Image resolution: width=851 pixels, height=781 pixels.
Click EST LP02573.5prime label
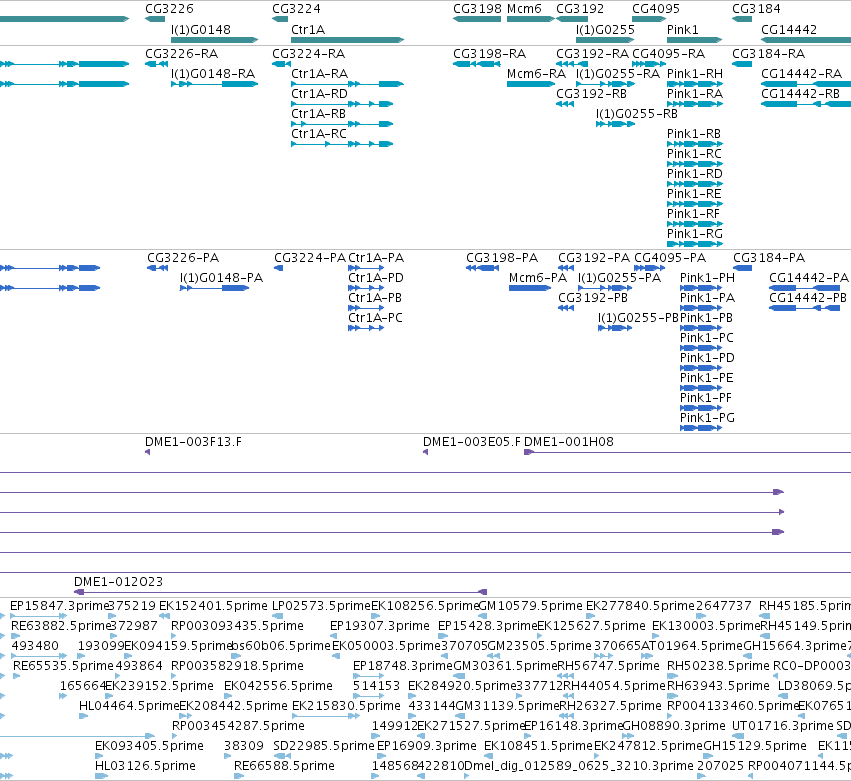coord(321,605)
